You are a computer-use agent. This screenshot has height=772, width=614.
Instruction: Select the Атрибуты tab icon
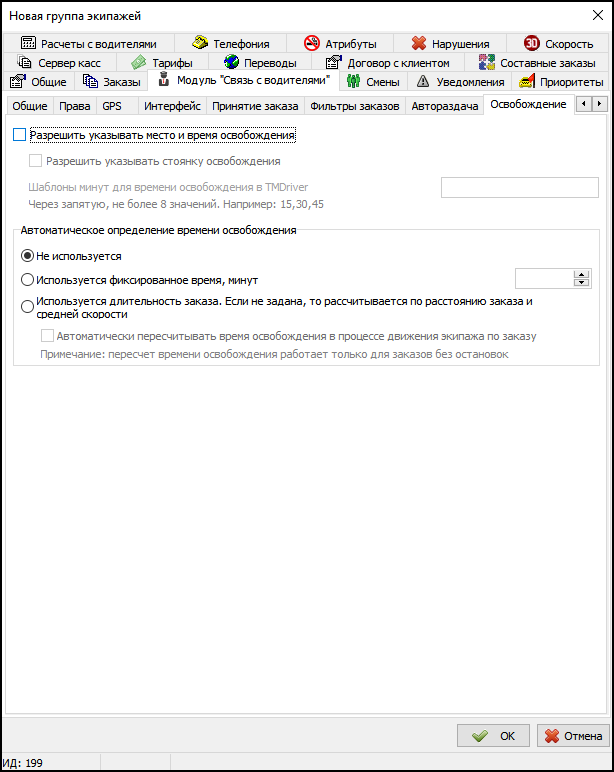pyautogui.click(x=311, y=44)
